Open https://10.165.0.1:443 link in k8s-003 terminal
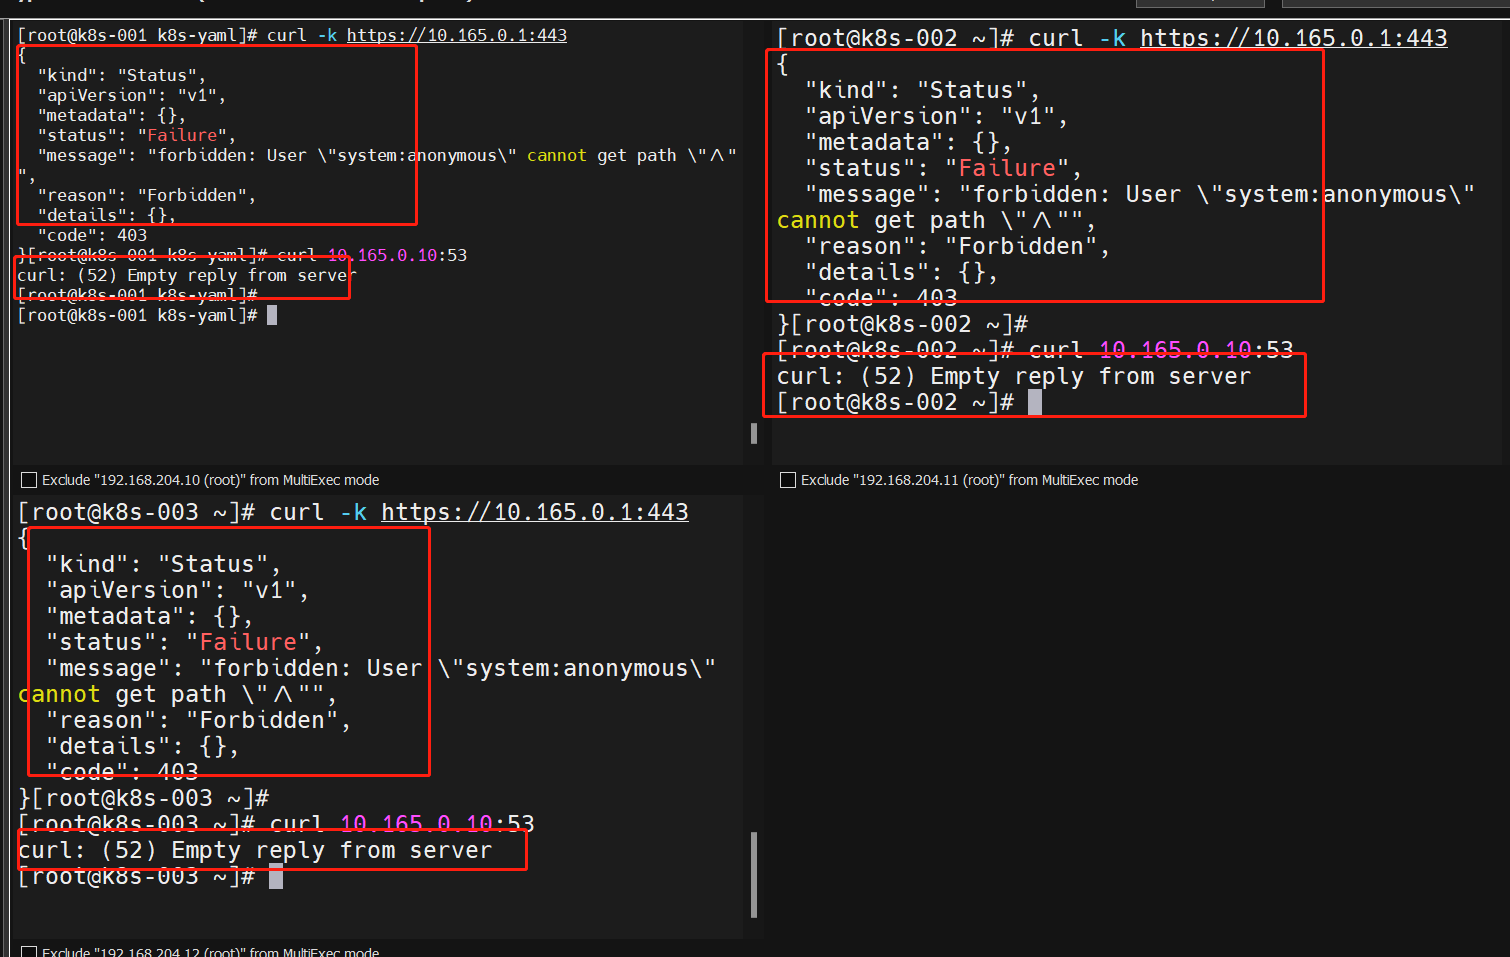 click(x=535, y=512)
